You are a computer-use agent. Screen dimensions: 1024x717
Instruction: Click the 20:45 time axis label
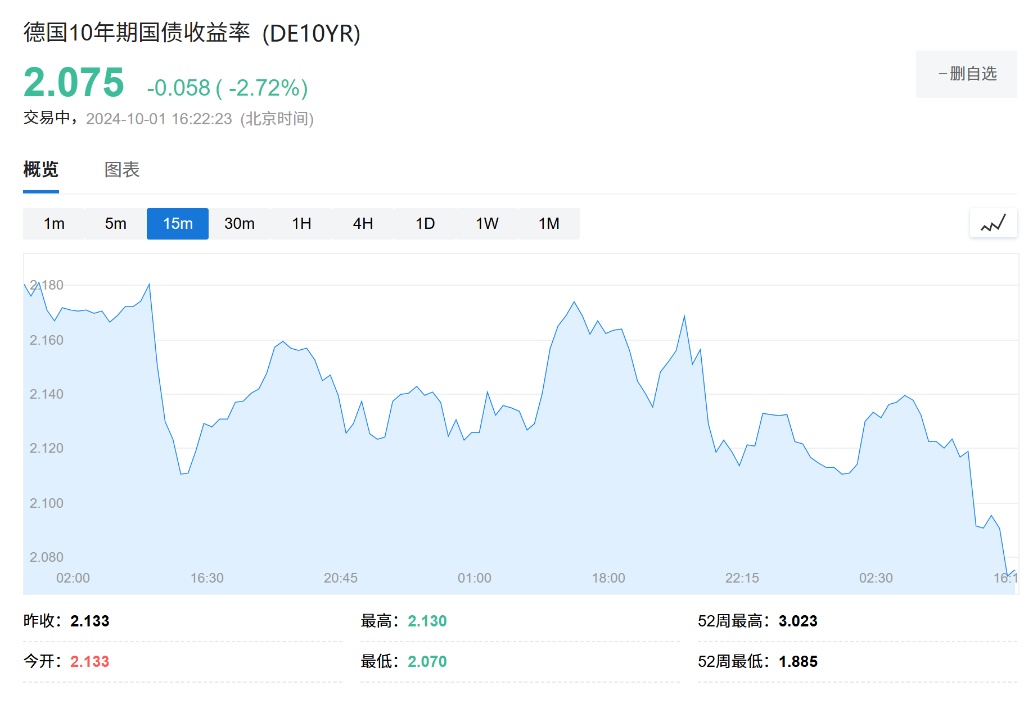click(x=340, y=578)
